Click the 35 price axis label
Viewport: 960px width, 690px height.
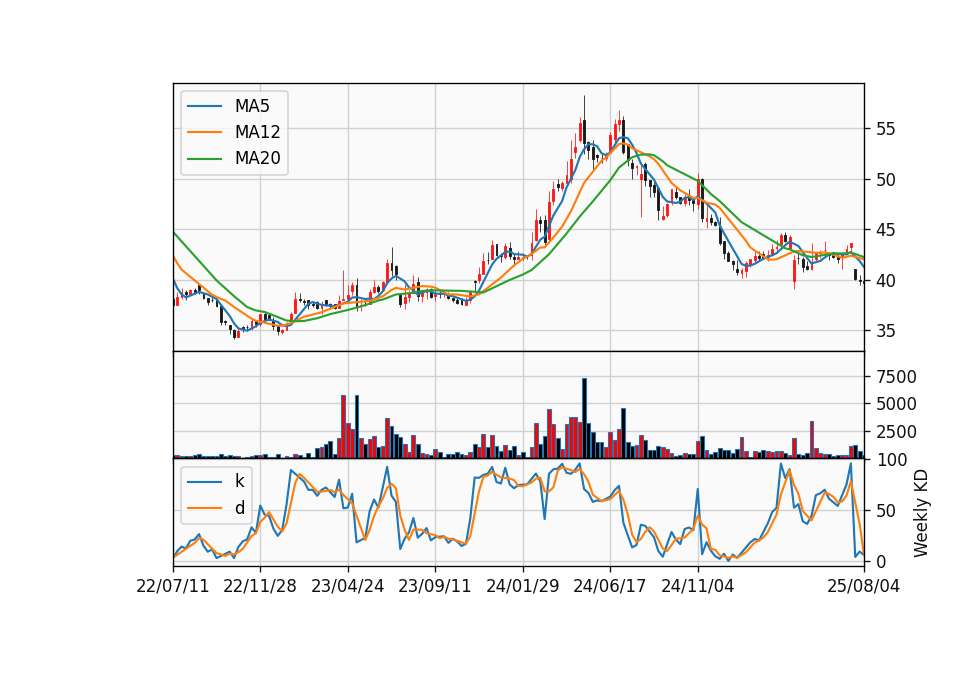point(886,331)
